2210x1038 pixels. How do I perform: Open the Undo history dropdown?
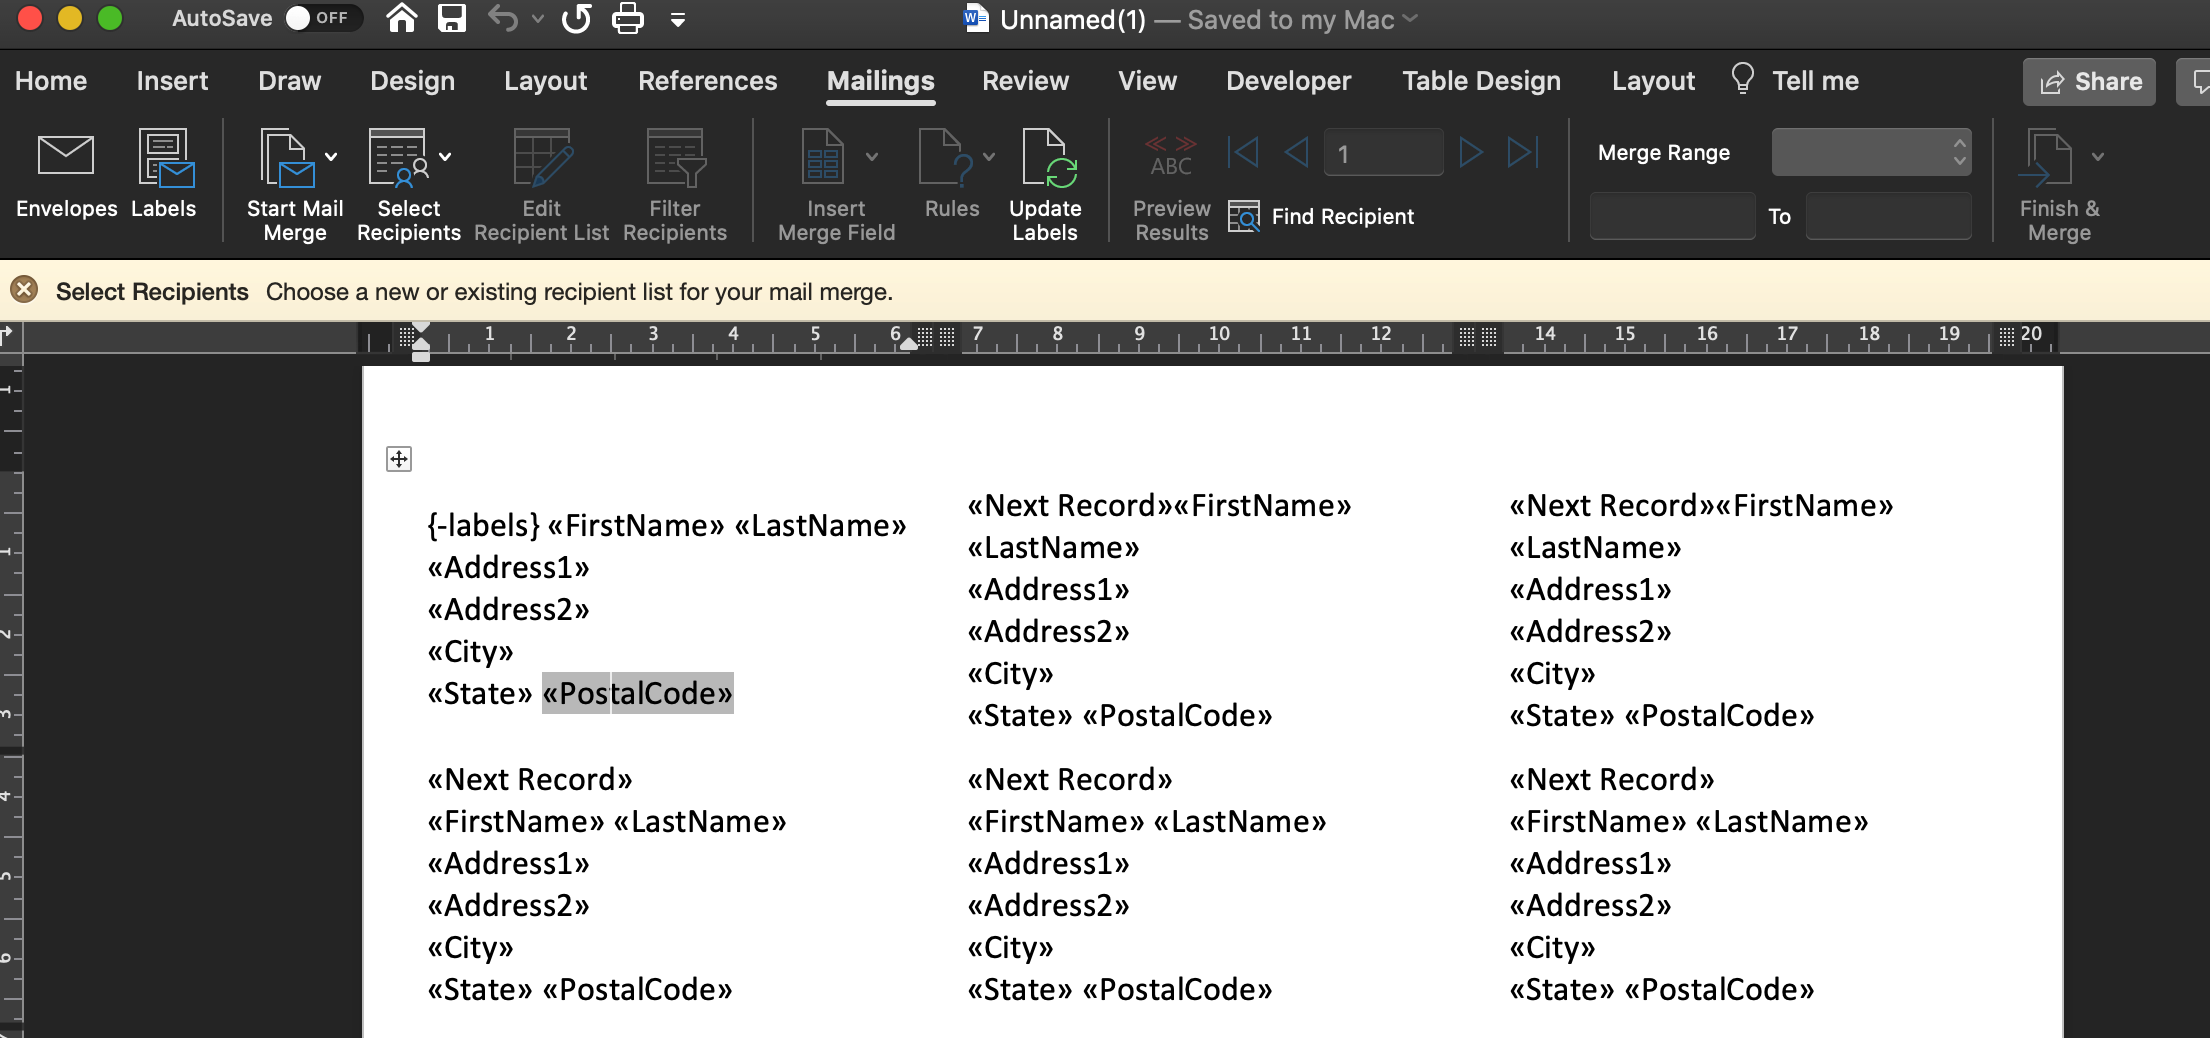point(538,18)
